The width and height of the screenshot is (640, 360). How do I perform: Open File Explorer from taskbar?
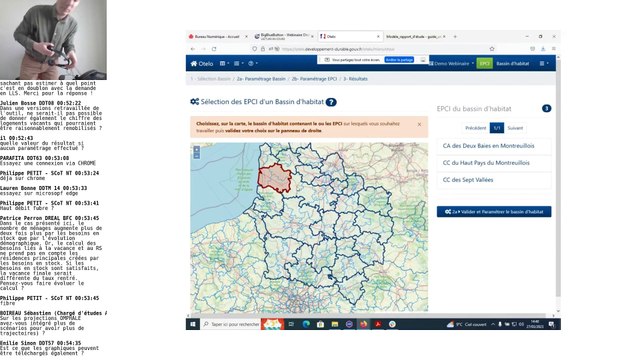point(335,324)
